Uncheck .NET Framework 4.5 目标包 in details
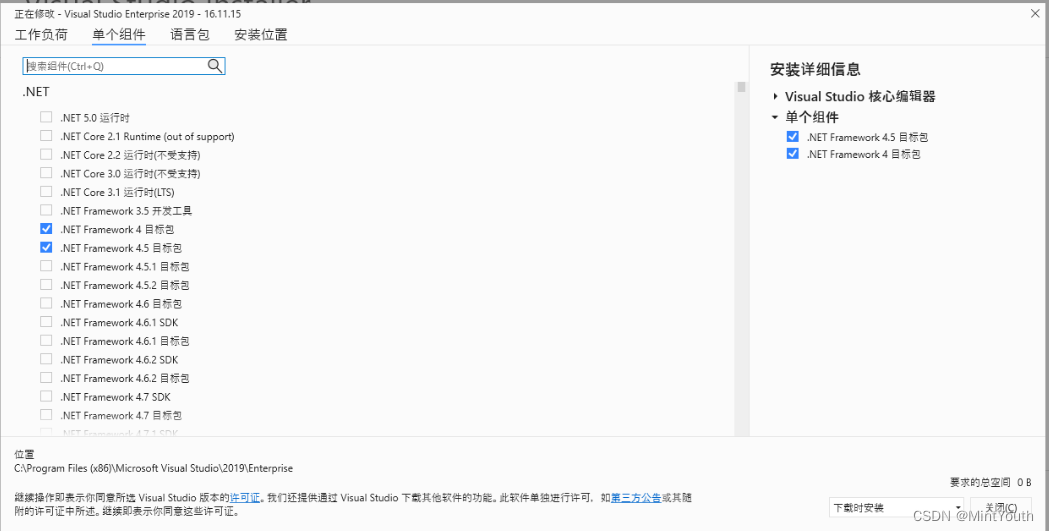Screen dimensions: 1049x531 tap(793, 137)
